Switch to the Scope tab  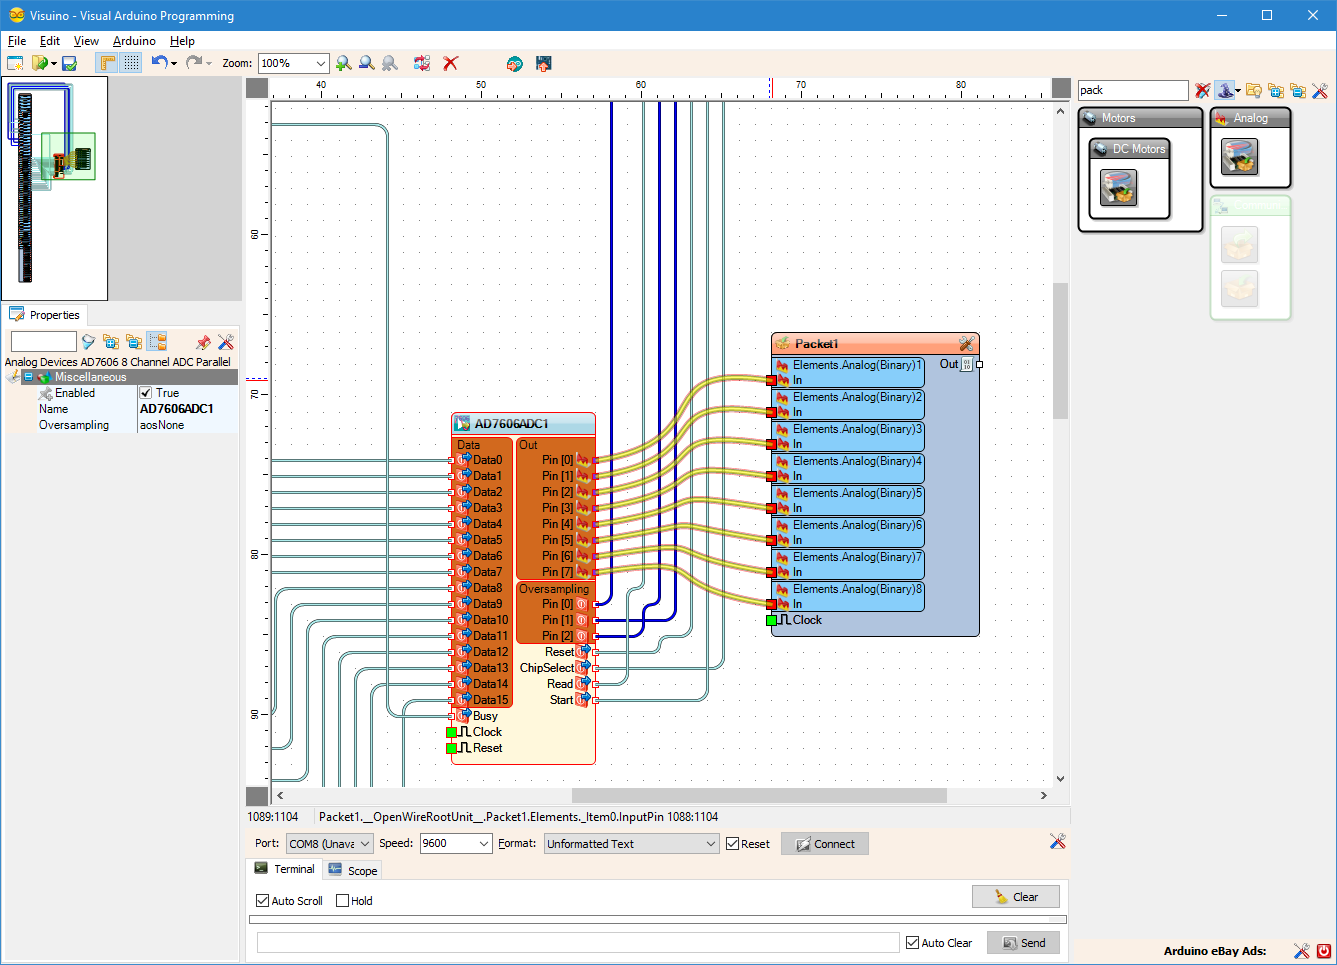pyautogui.click(x=352, y=869)
